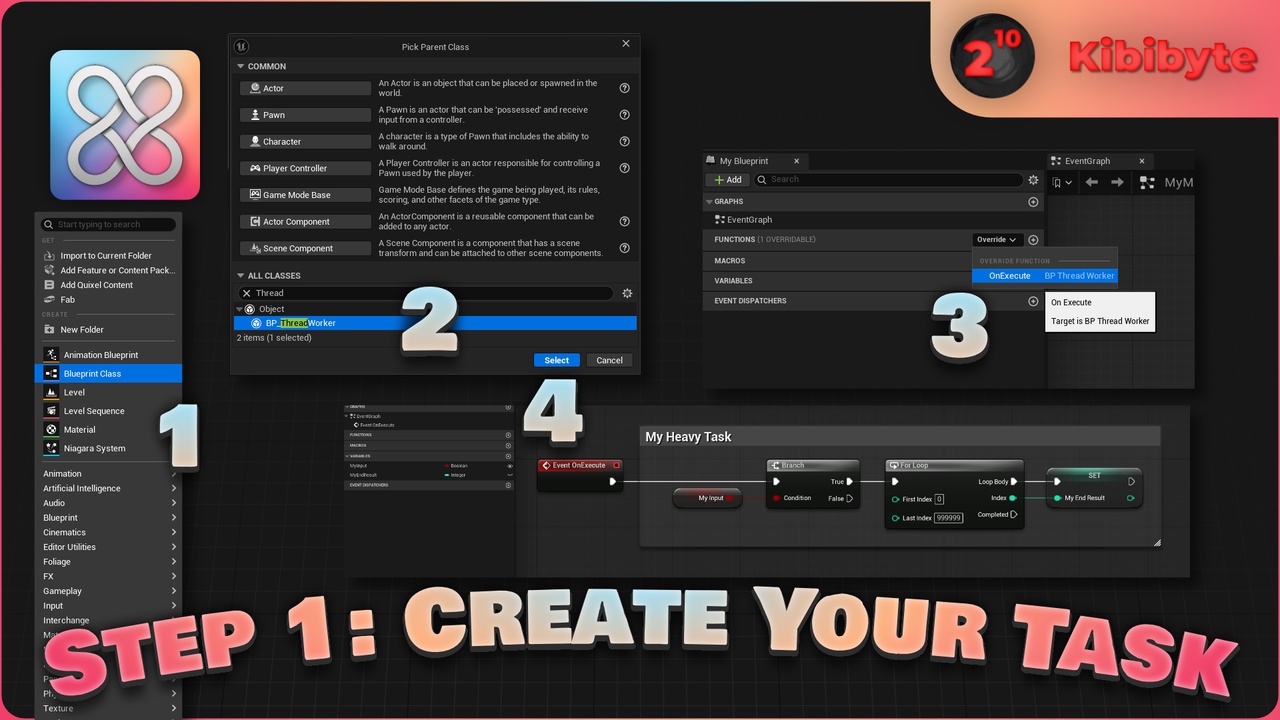1280x720 pixels.
Task: Click the Add Quixel Content icon
Action: point(50,285)
